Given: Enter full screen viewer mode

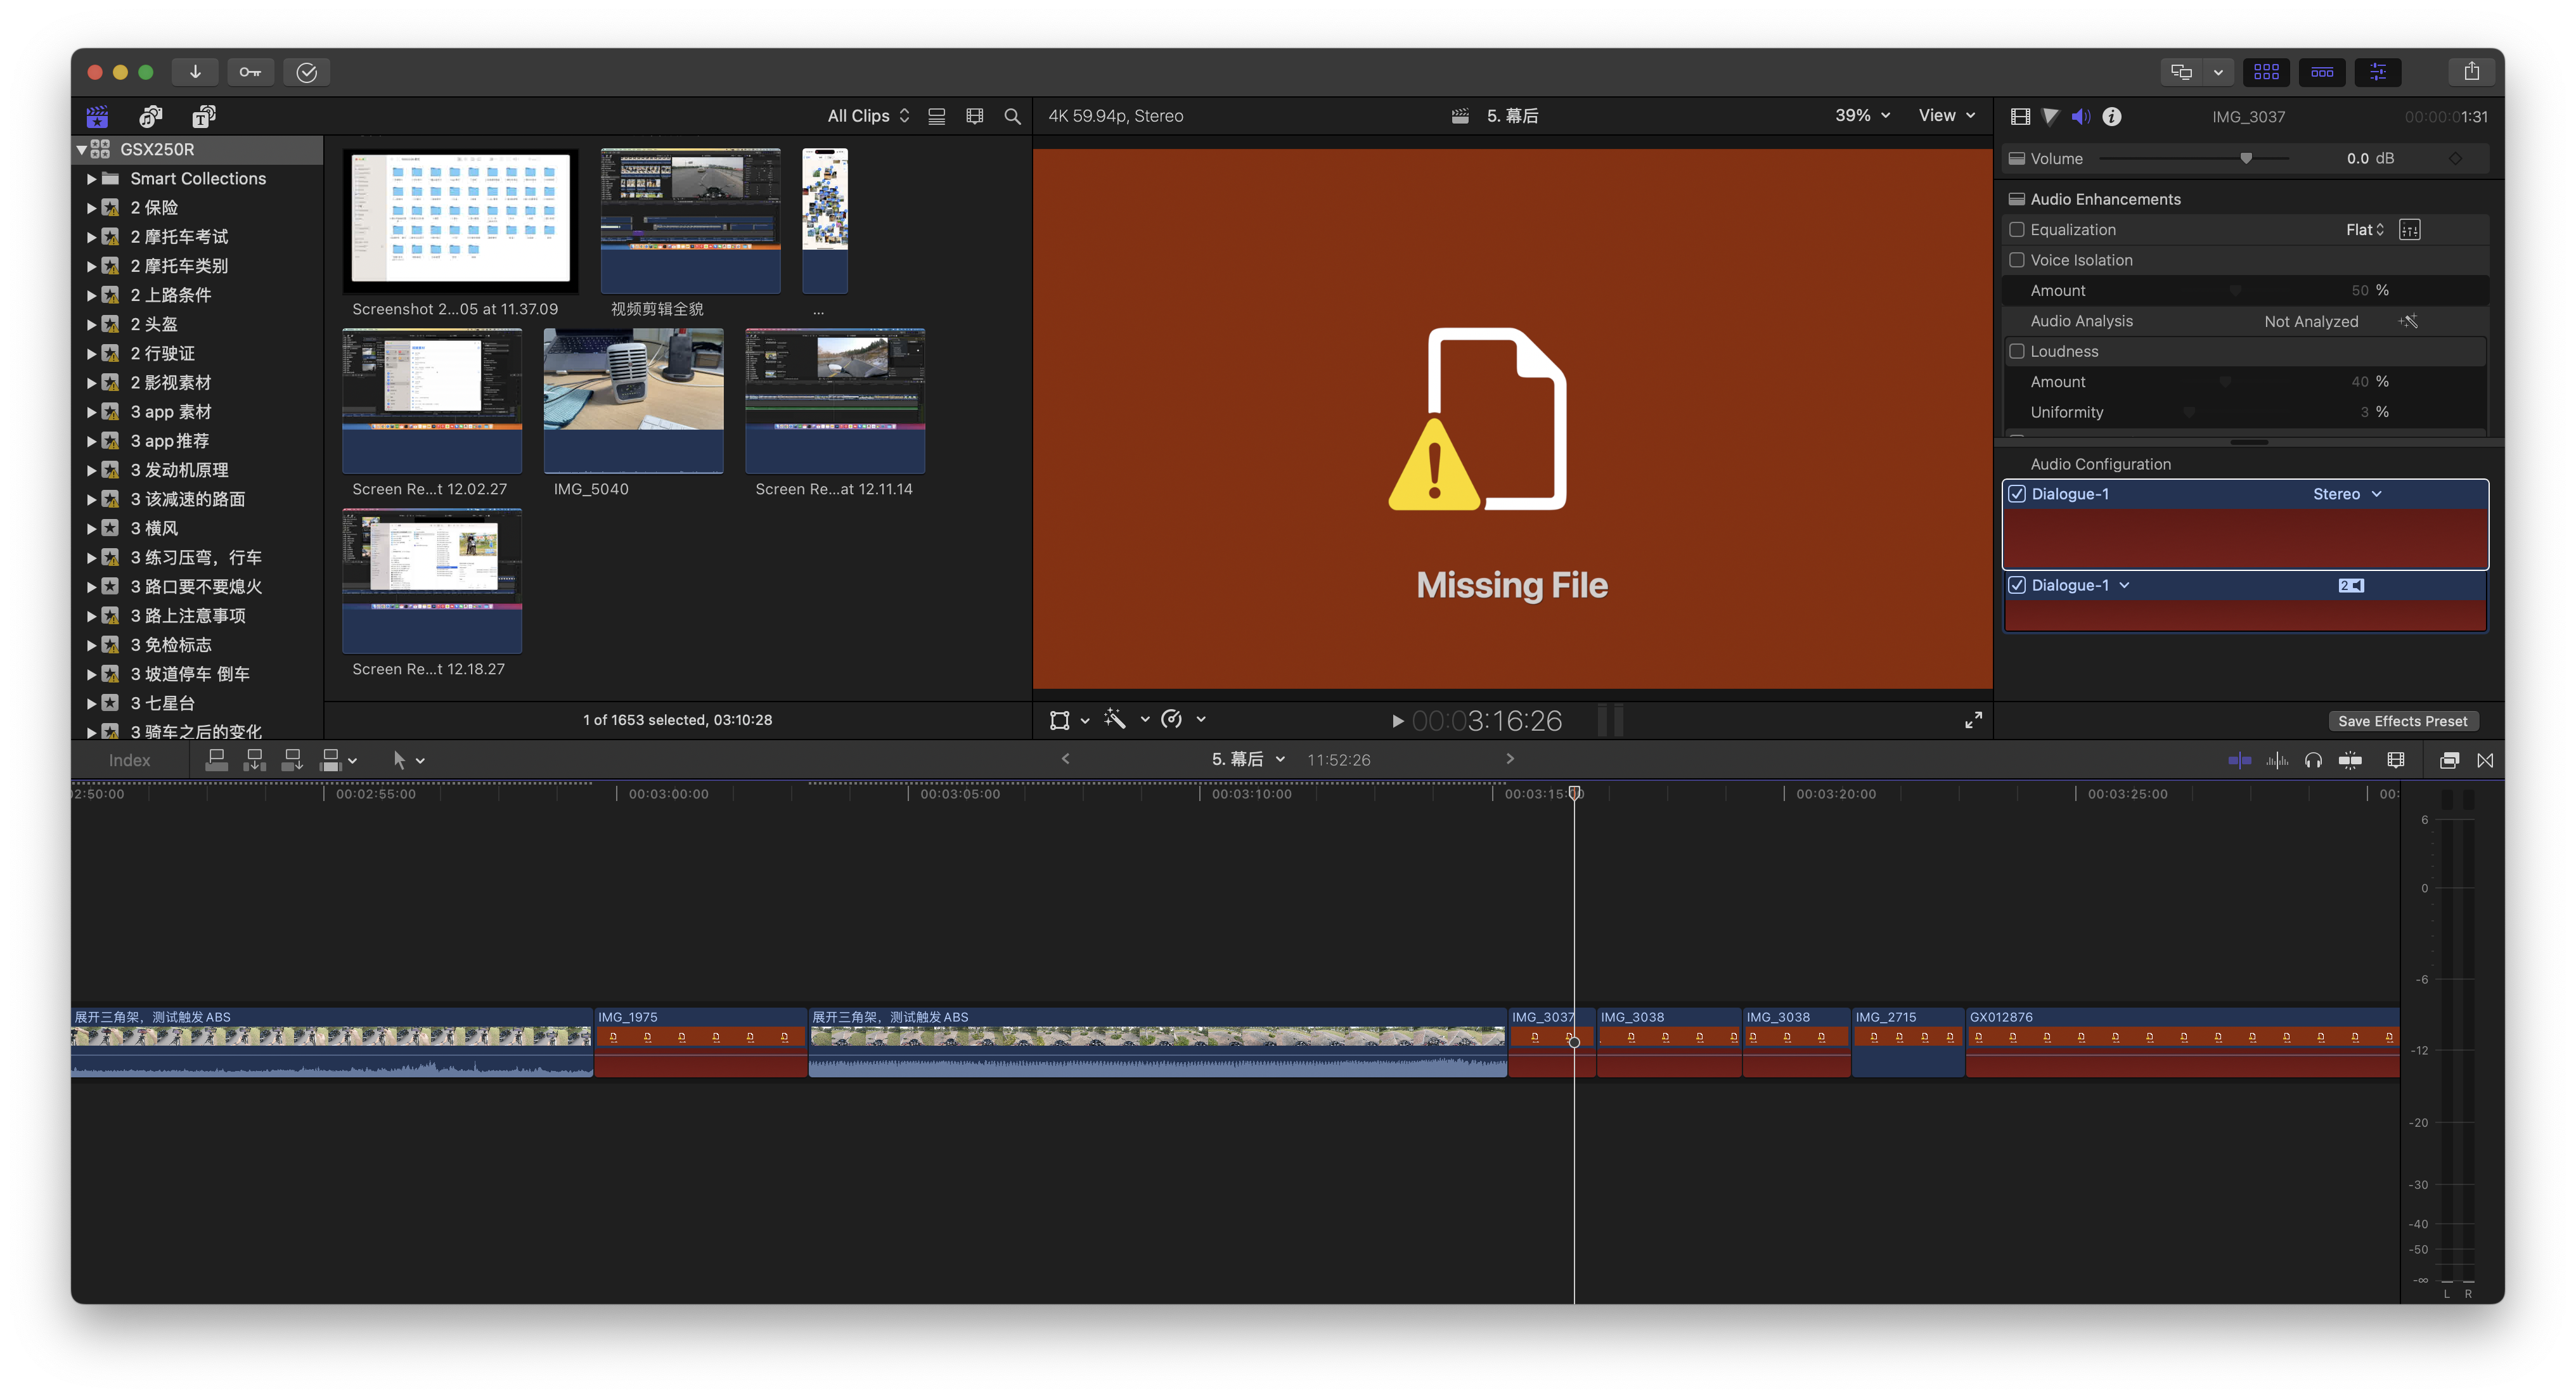Looking at the screenshot, I should 1973,720.
